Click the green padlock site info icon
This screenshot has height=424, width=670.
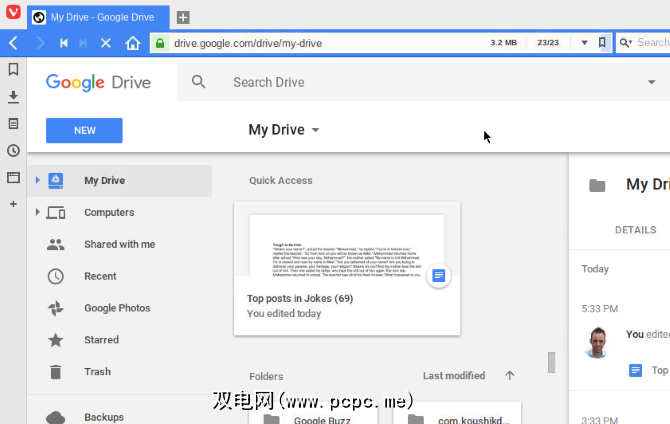coord(160,43)
